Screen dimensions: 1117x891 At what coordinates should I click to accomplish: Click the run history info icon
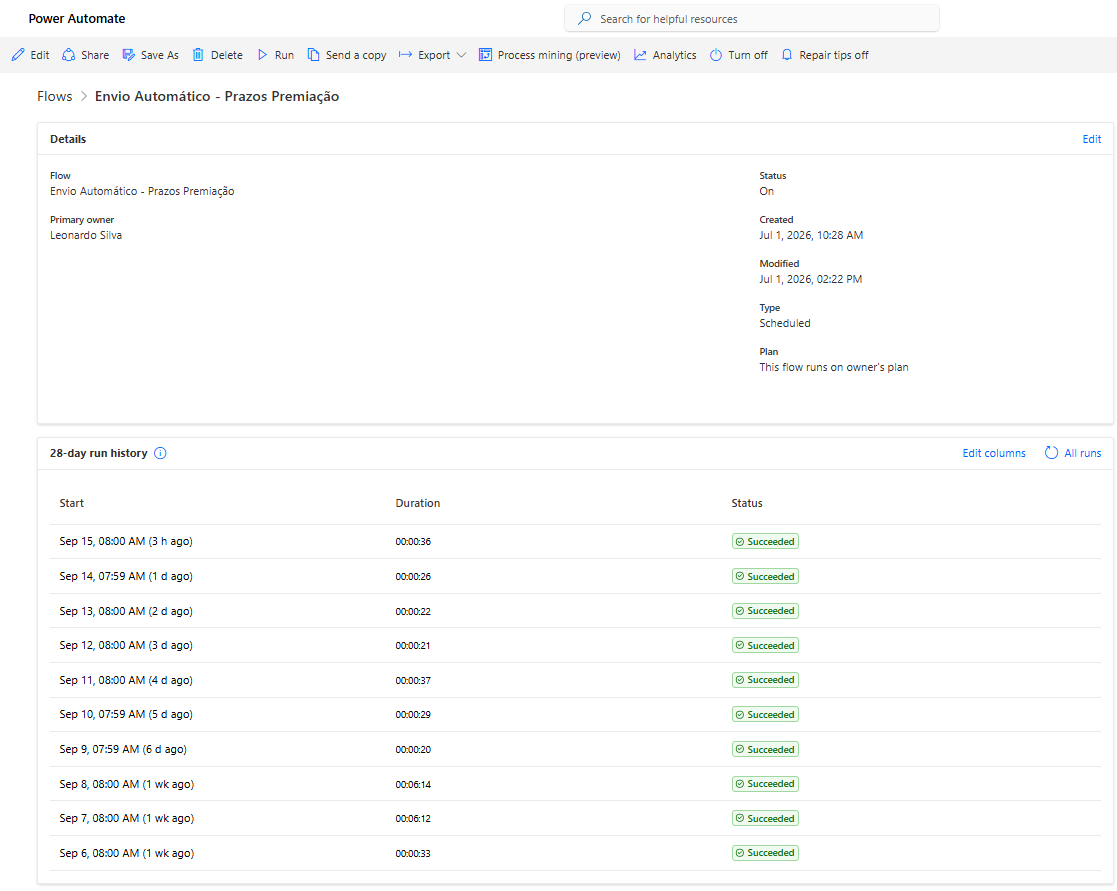click(x=160, y=453)
